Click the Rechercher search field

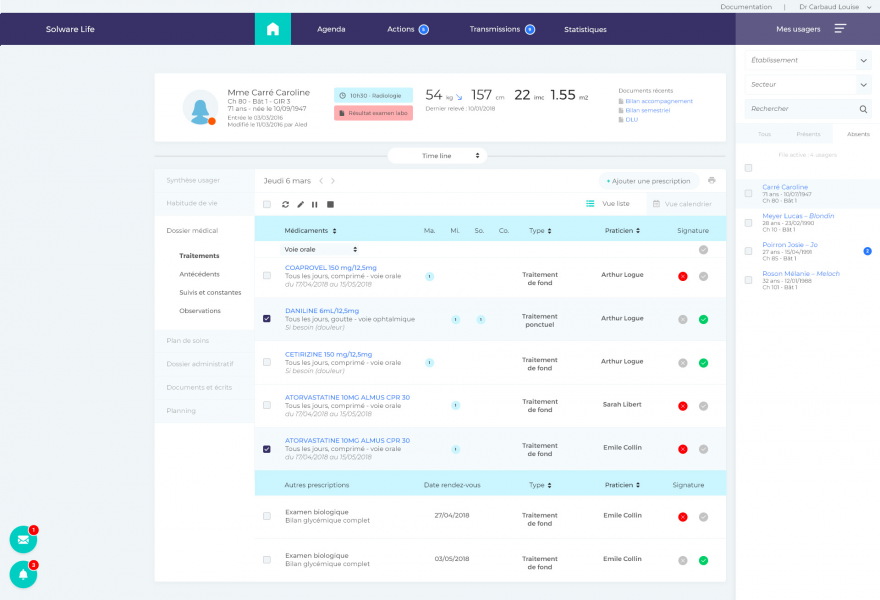coord(800,108)
